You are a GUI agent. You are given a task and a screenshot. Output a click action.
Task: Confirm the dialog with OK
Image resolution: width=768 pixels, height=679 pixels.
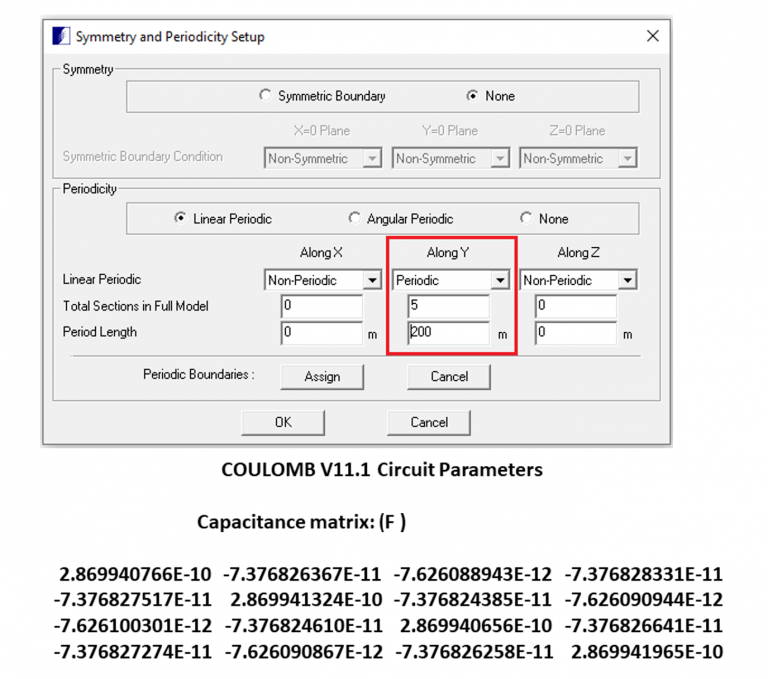click(x=283, y=422)
